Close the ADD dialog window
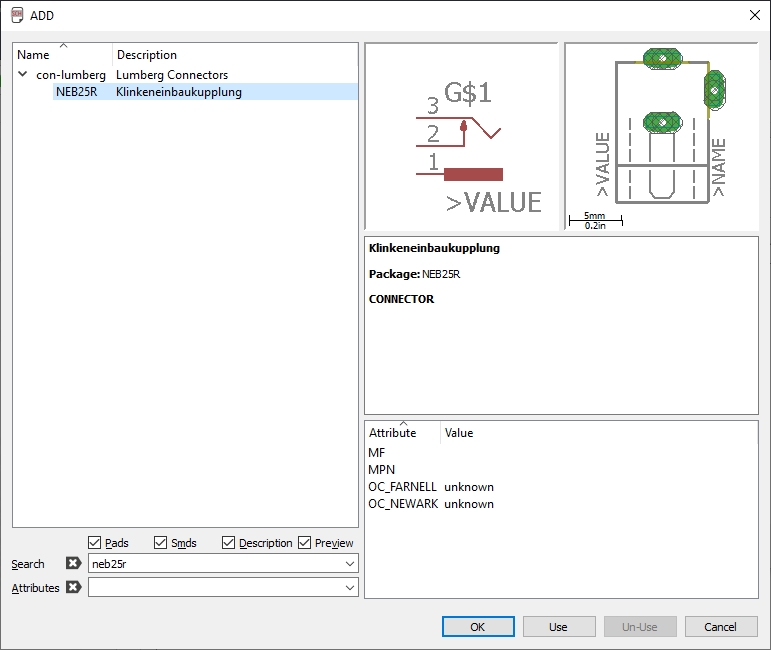 pos(755,15)
